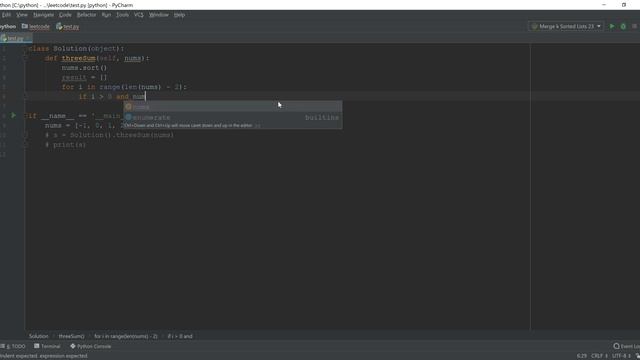Click the Solution breadcrumb at editor bottom
The width and height of the screenshot is (640, 360).
click(38, 336)
